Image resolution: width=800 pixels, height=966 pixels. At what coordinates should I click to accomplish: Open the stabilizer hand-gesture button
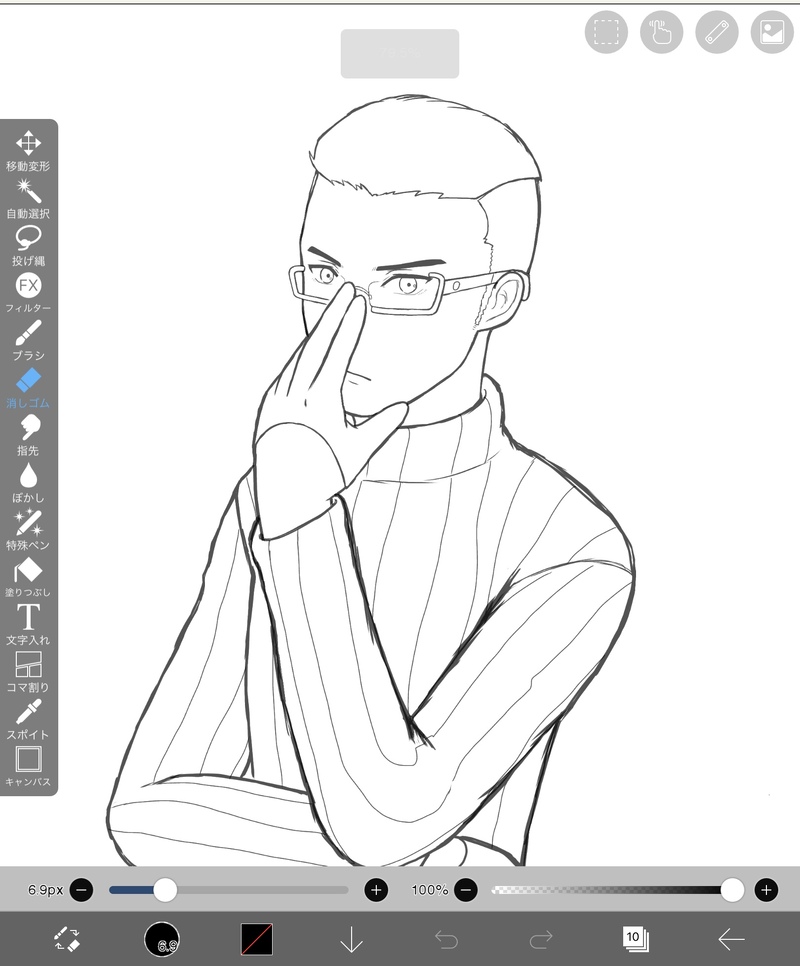tap(661, 31)
